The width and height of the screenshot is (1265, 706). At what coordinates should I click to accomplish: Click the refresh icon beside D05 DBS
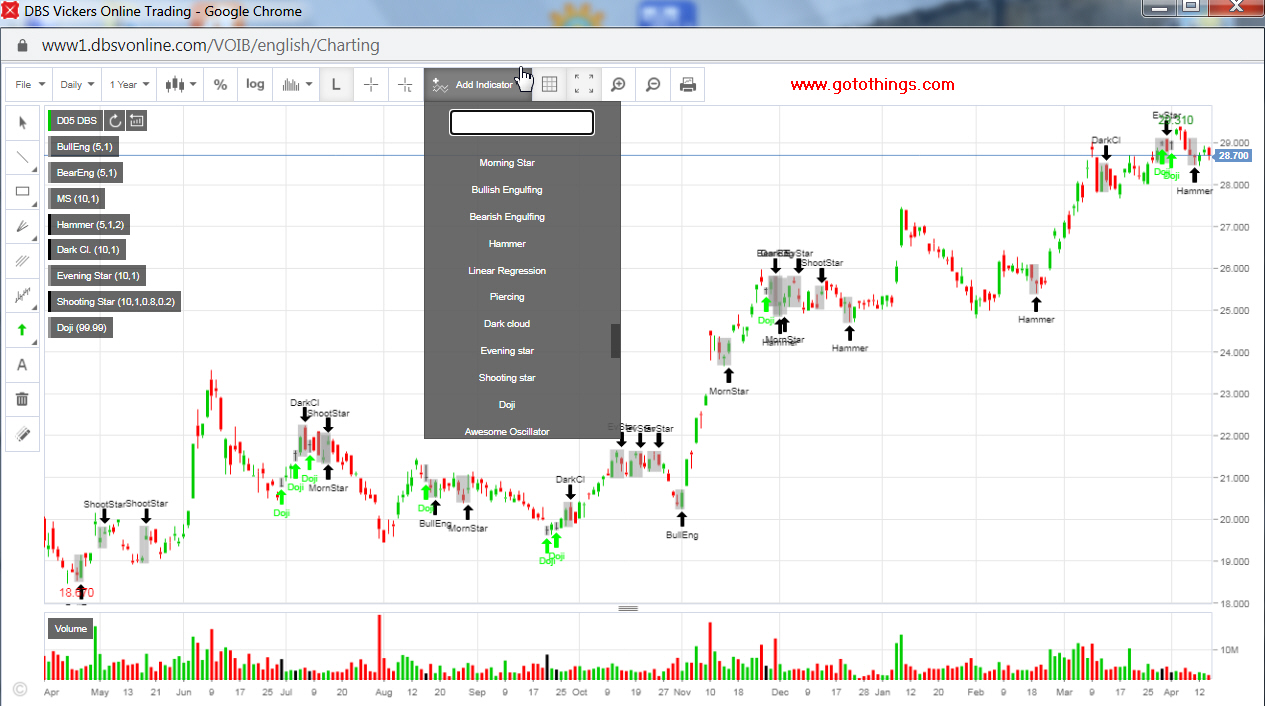tap(115, 121)
